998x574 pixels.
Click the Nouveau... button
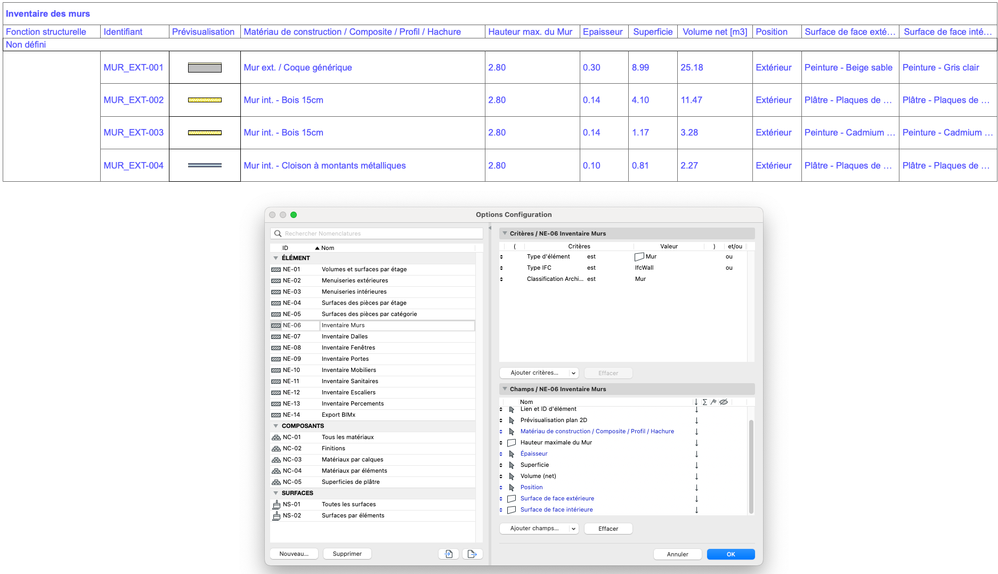(294, 554)
